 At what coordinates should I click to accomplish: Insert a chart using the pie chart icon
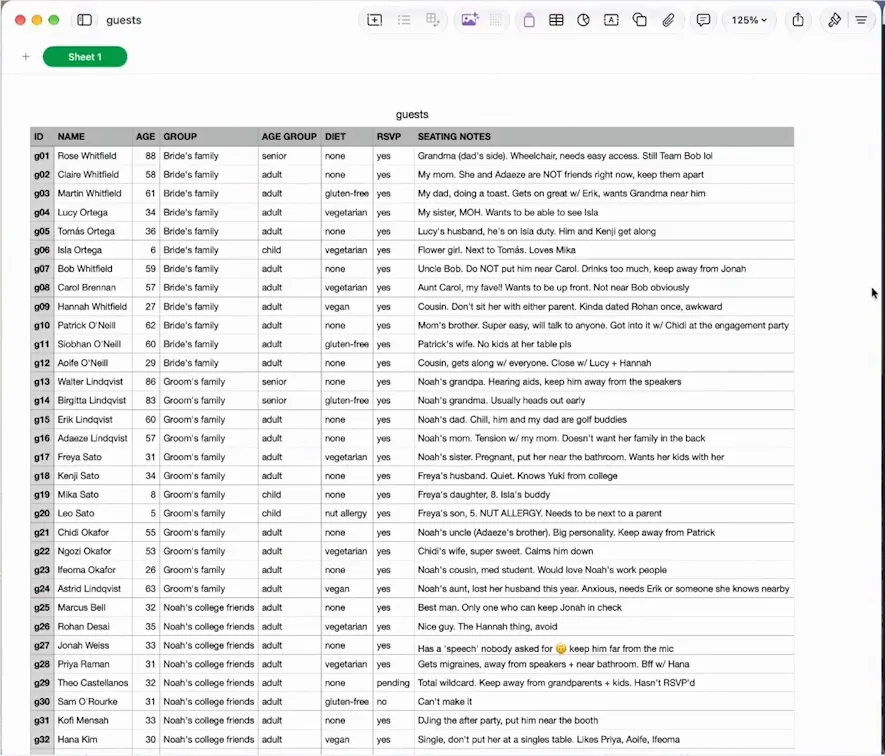584,20
